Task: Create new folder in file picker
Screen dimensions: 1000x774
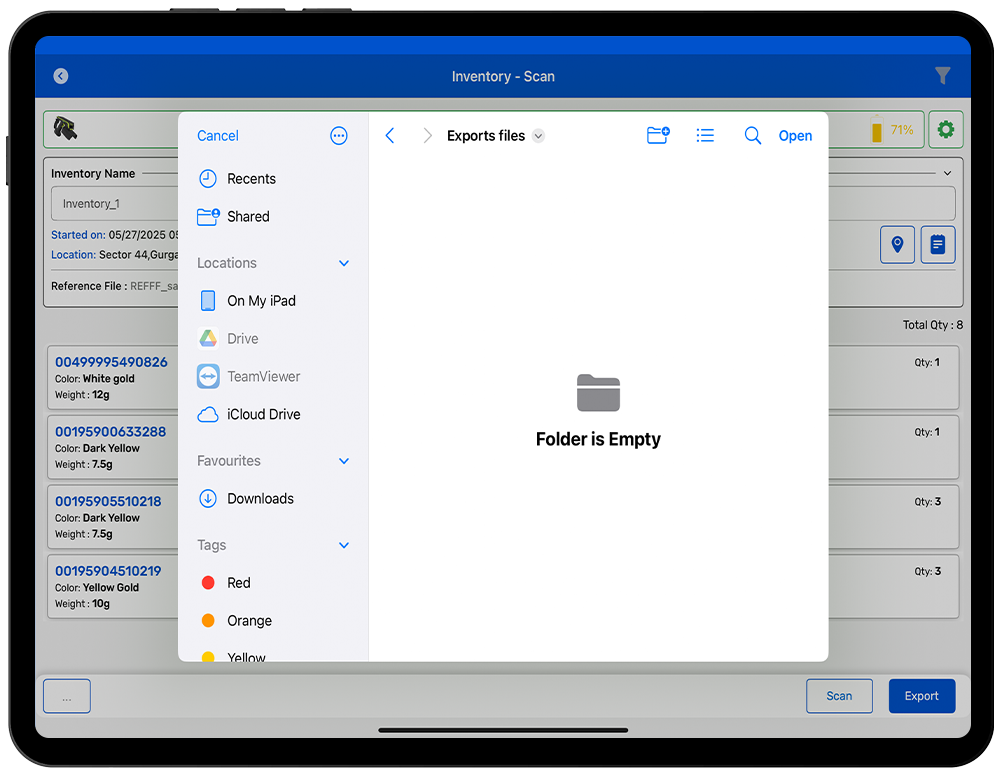Action: (x=658, y=136)
